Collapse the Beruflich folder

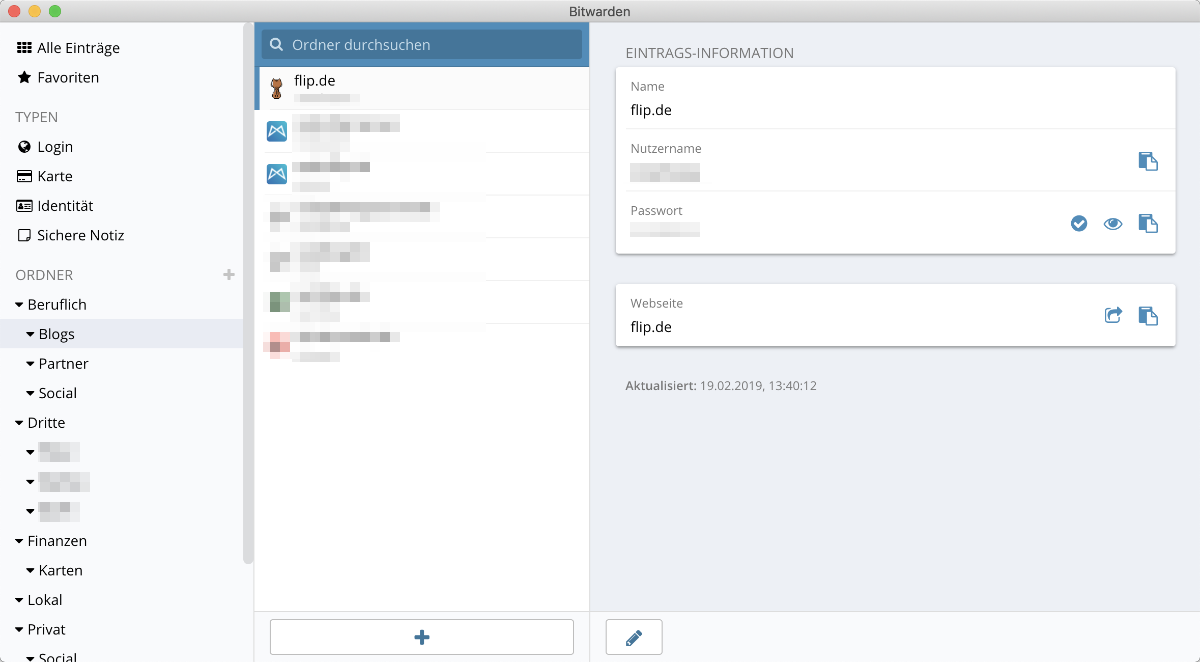click(x=20, y=305)
